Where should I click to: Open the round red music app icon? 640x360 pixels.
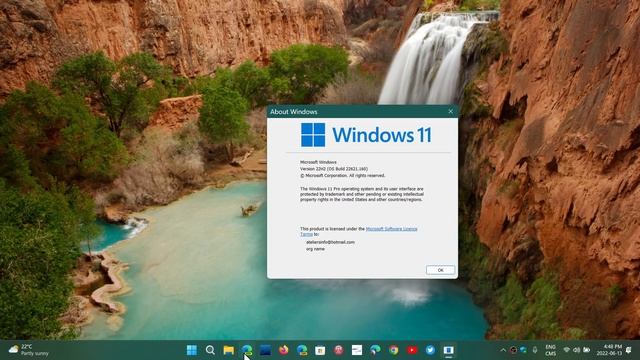(x=339, y=350)
